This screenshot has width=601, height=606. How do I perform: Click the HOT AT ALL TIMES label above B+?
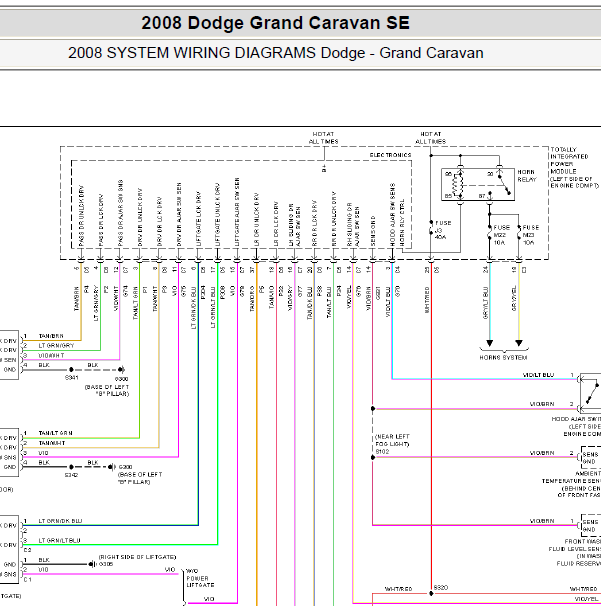click(x=323, y=138)
